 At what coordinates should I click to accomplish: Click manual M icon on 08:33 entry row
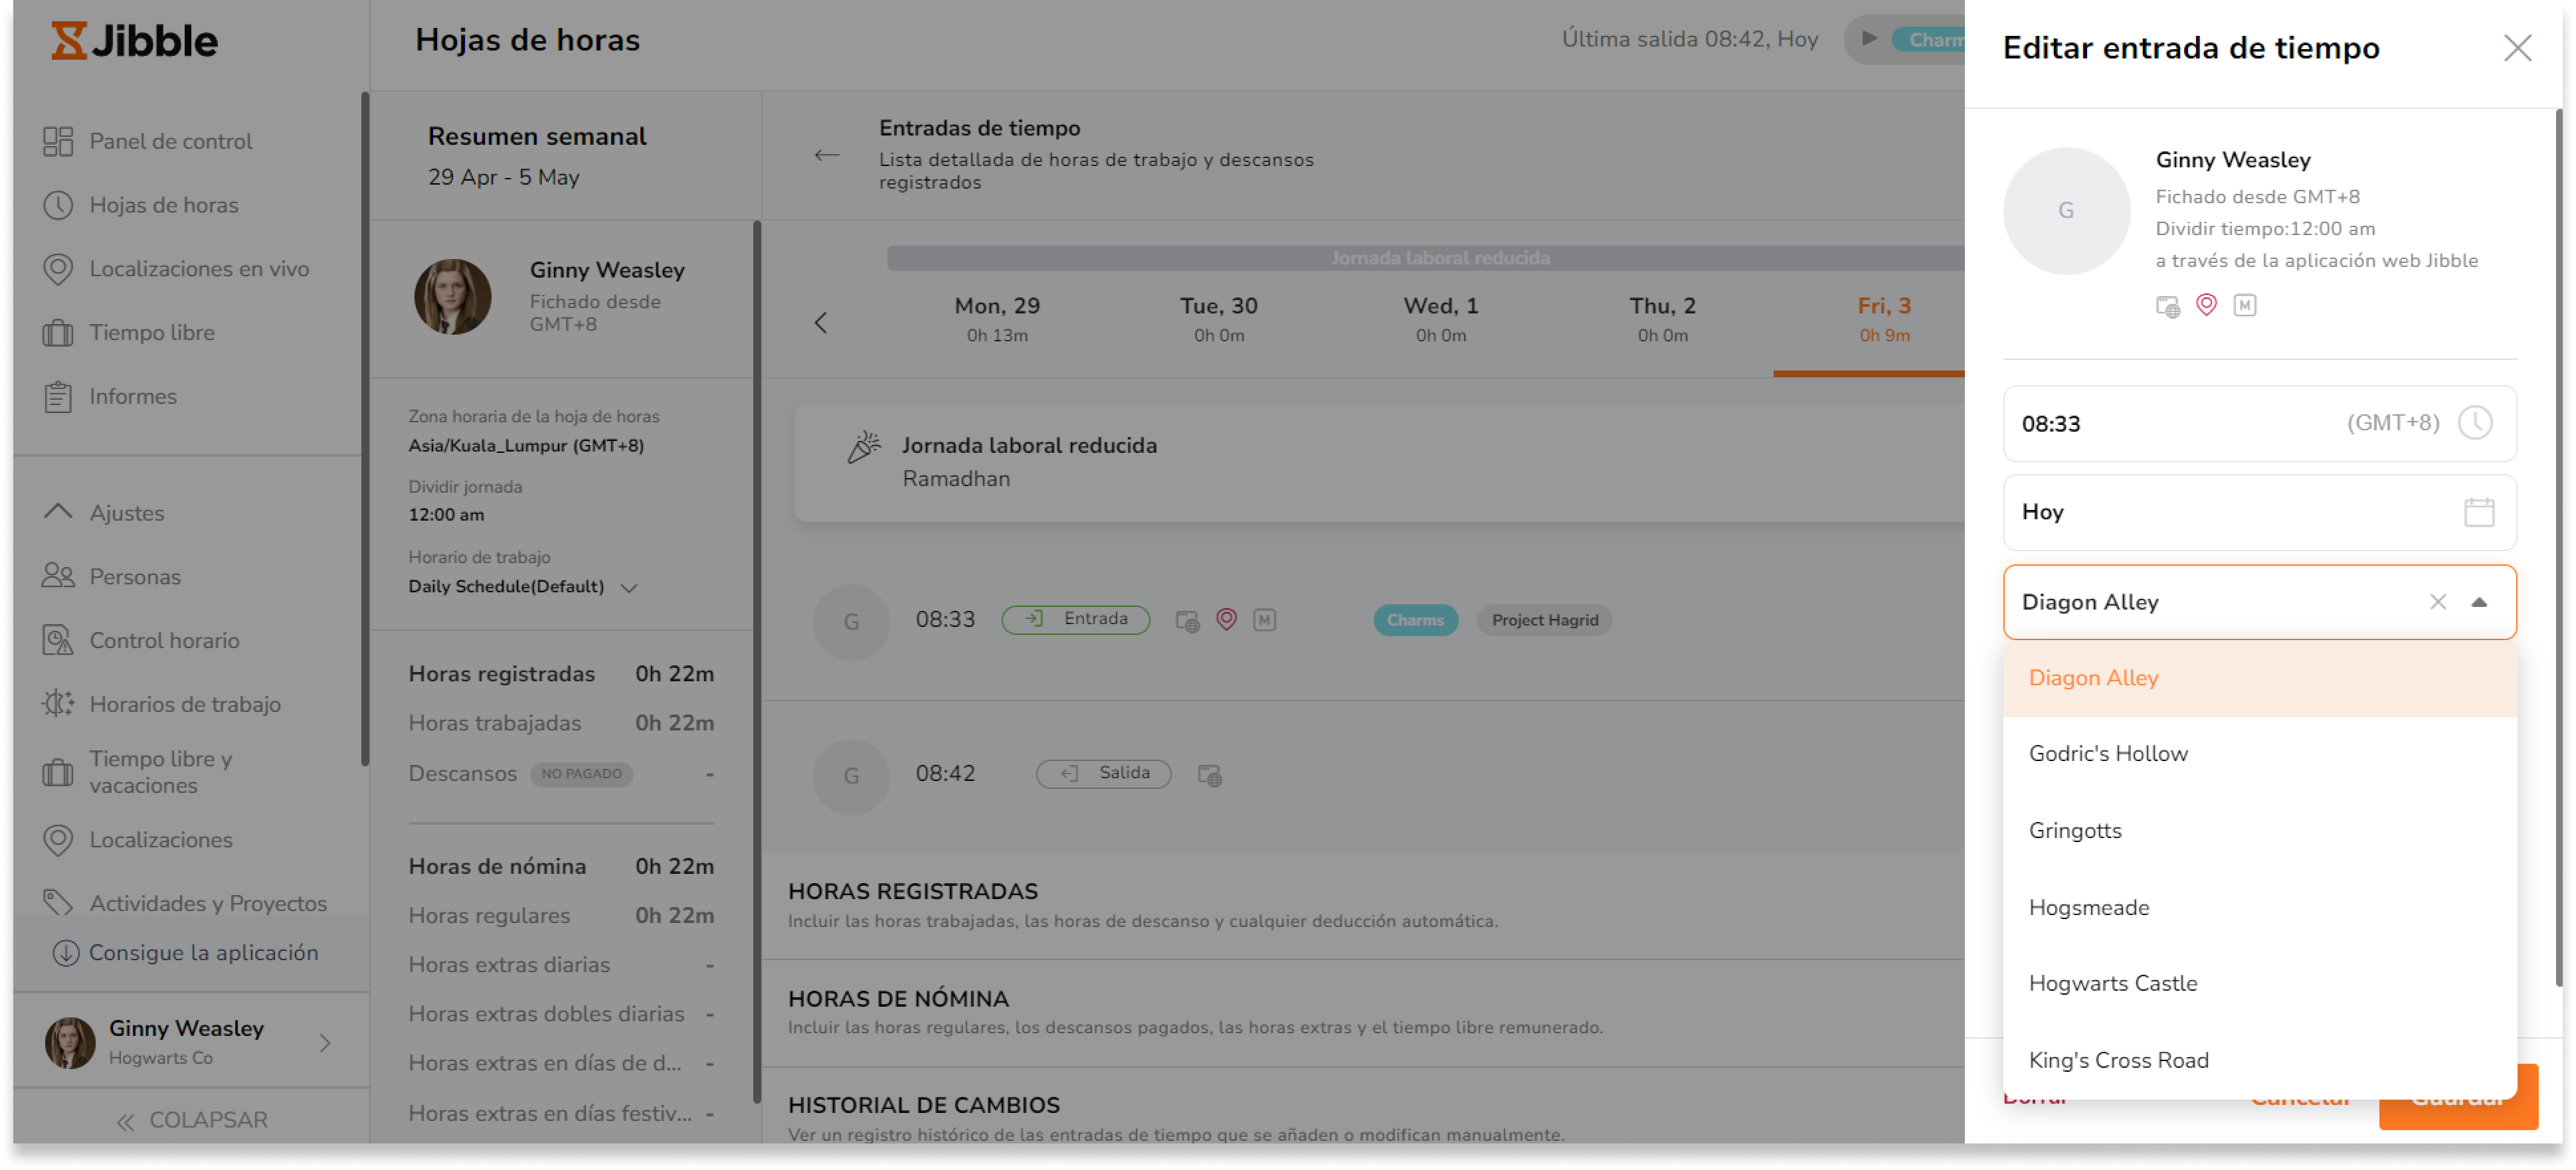[x=1264, y=620]
